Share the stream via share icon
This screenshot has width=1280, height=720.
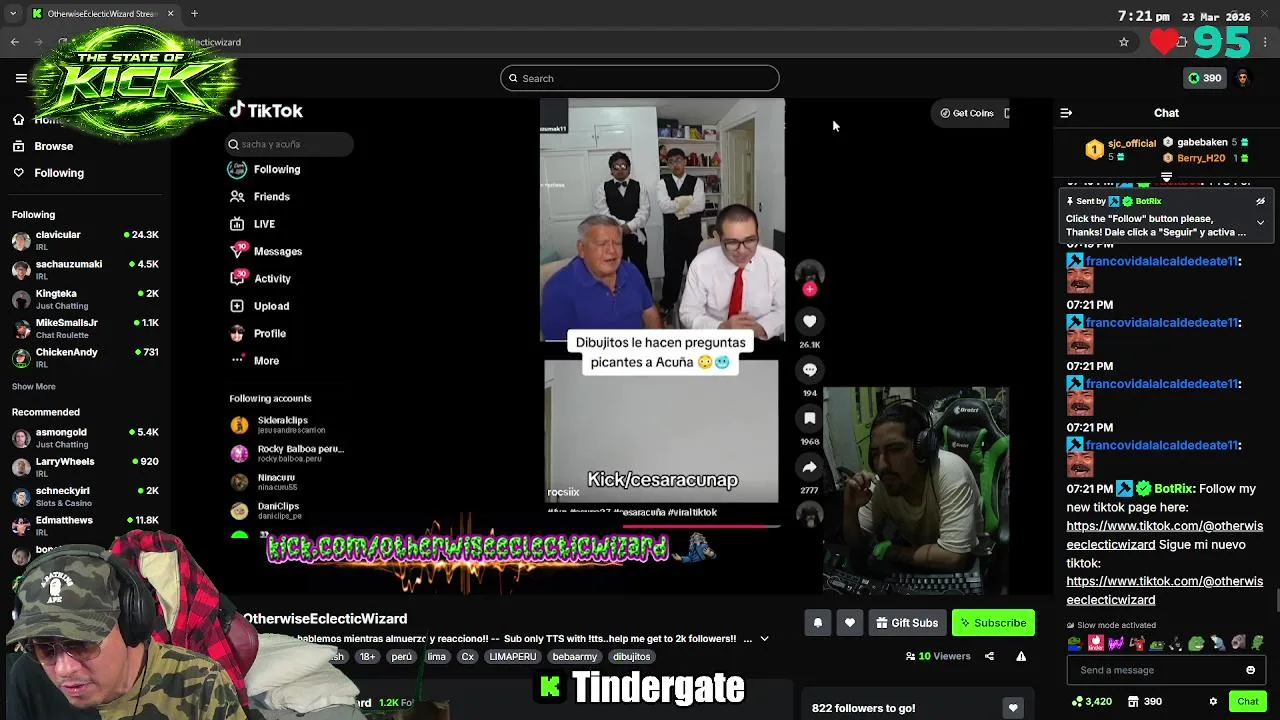tap(989, 657)
